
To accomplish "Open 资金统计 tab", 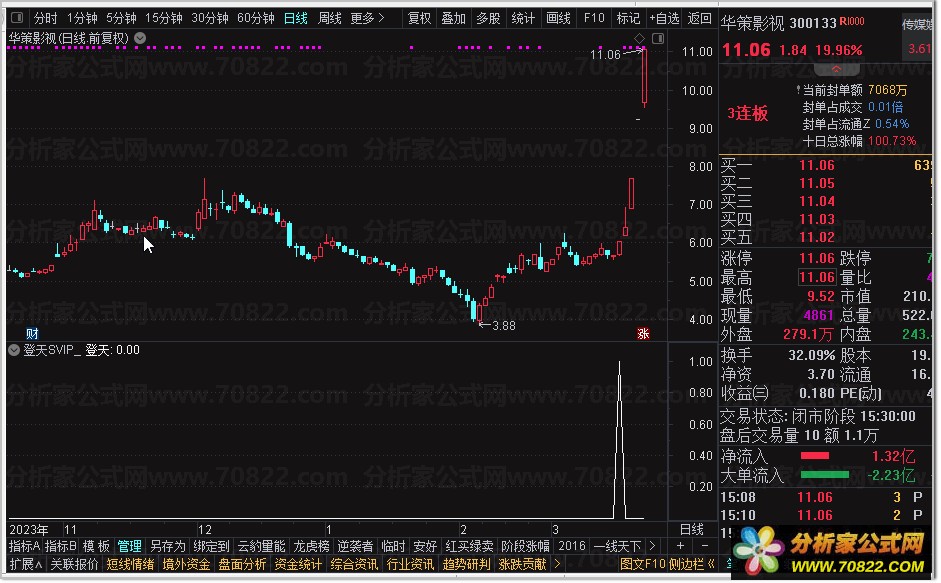I will (298, 564).
